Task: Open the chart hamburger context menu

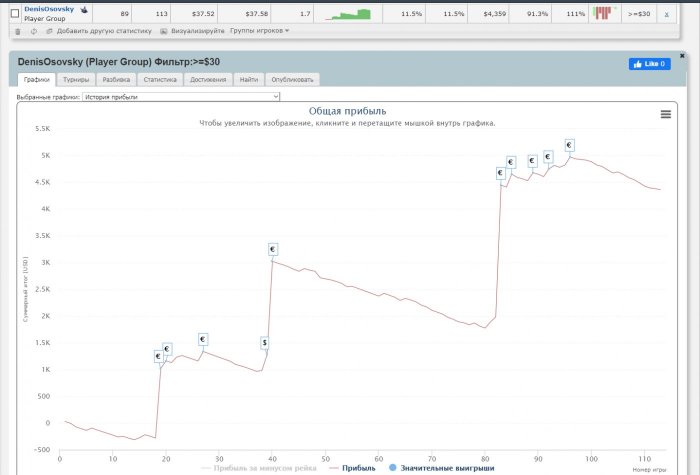Action: coord(666,114)
